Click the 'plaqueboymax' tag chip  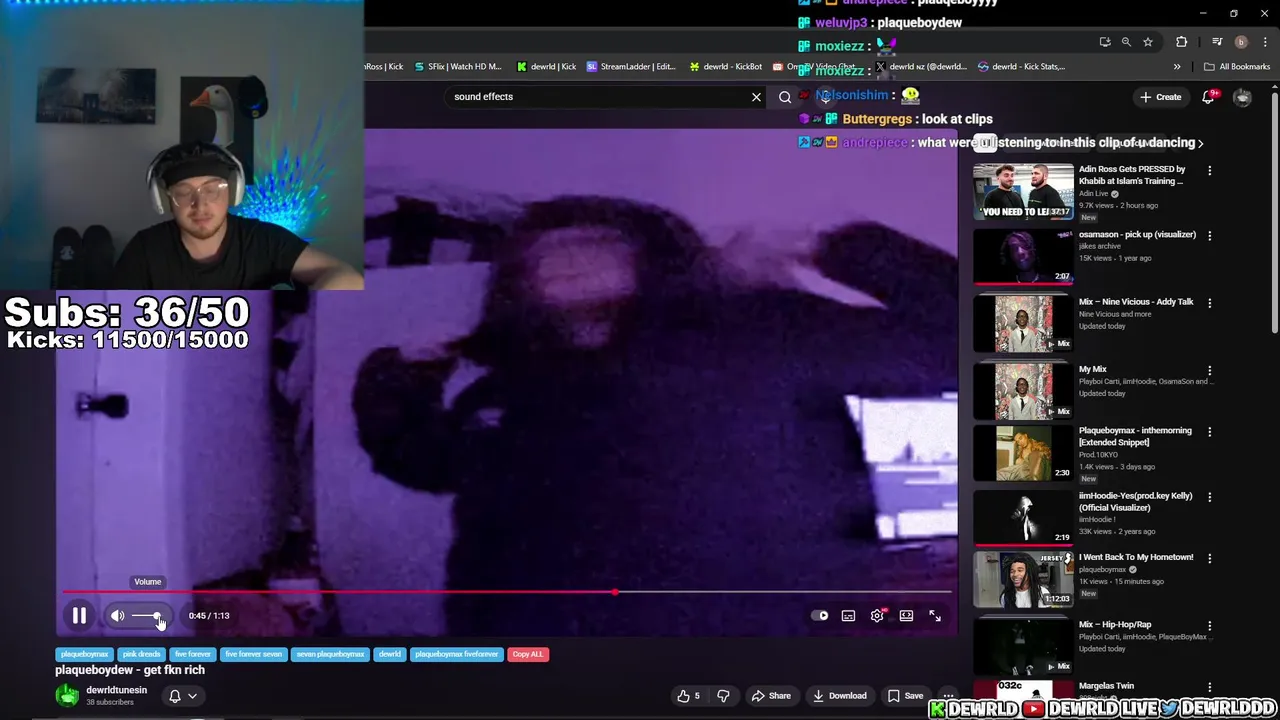(84, 654)
